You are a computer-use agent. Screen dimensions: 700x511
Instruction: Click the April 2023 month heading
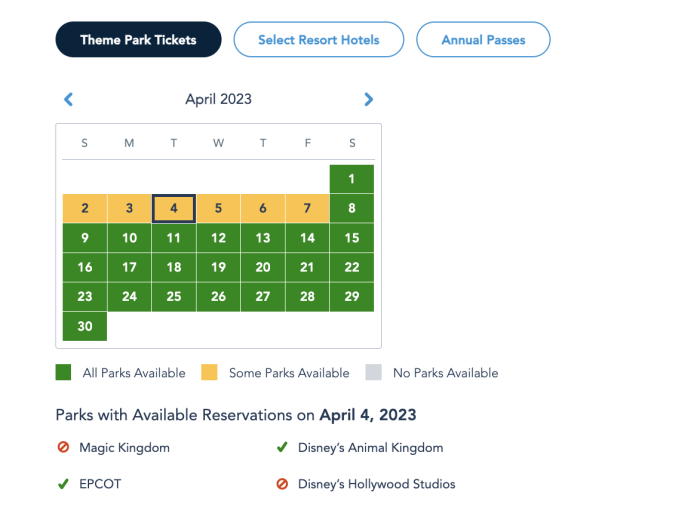218,99
